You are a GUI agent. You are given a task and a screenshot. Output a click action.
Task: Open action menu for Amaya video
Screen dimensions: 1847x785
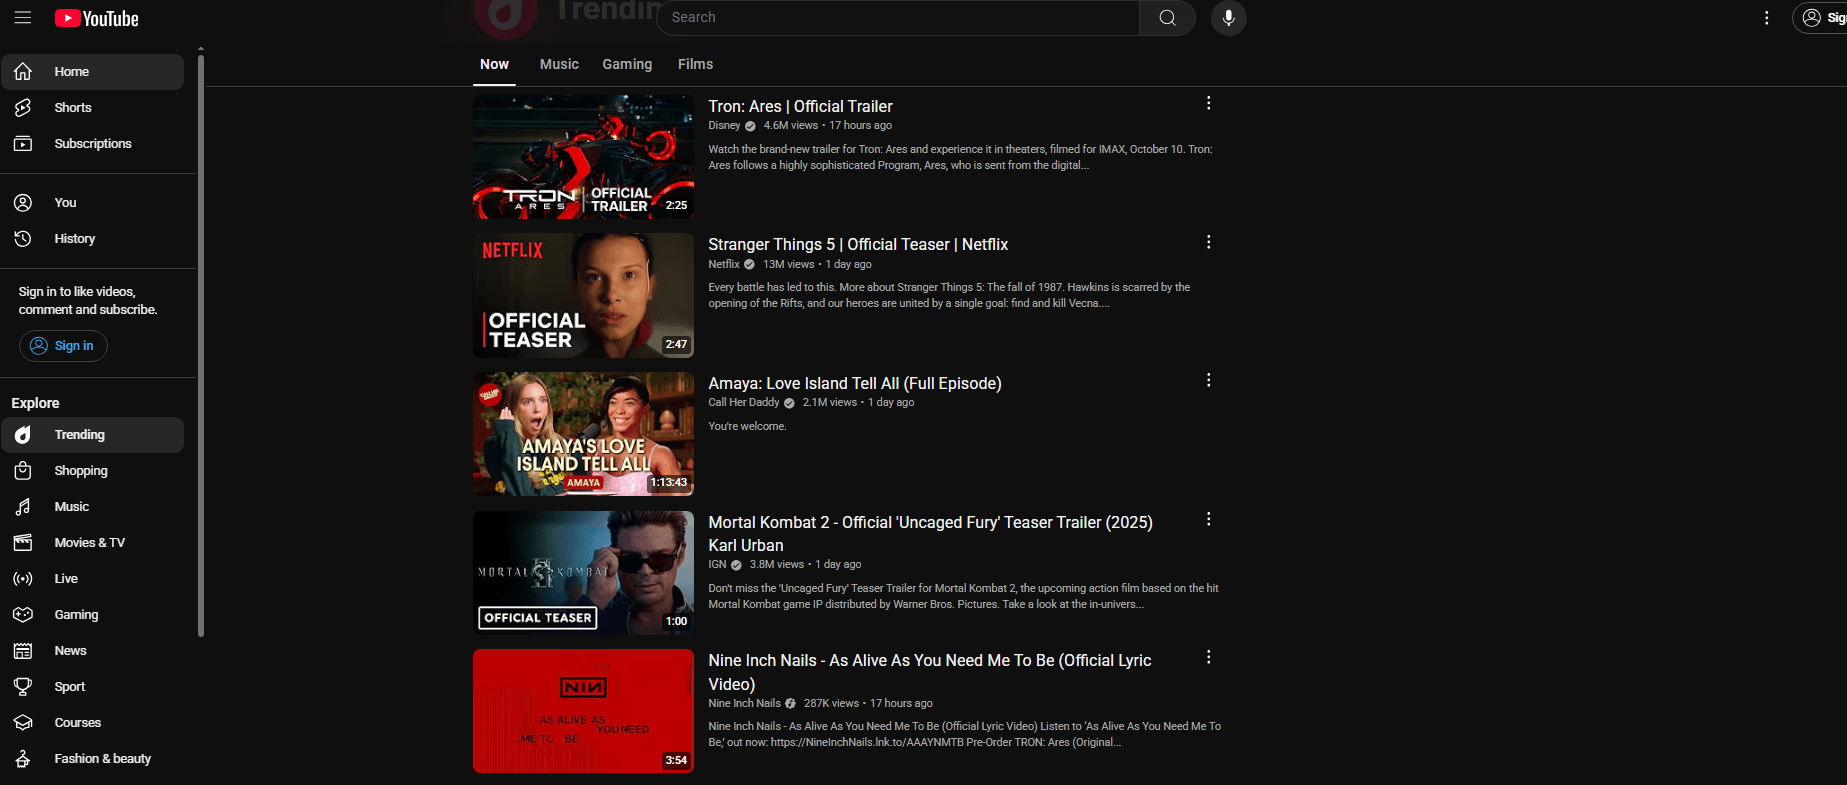[1208, 380]
